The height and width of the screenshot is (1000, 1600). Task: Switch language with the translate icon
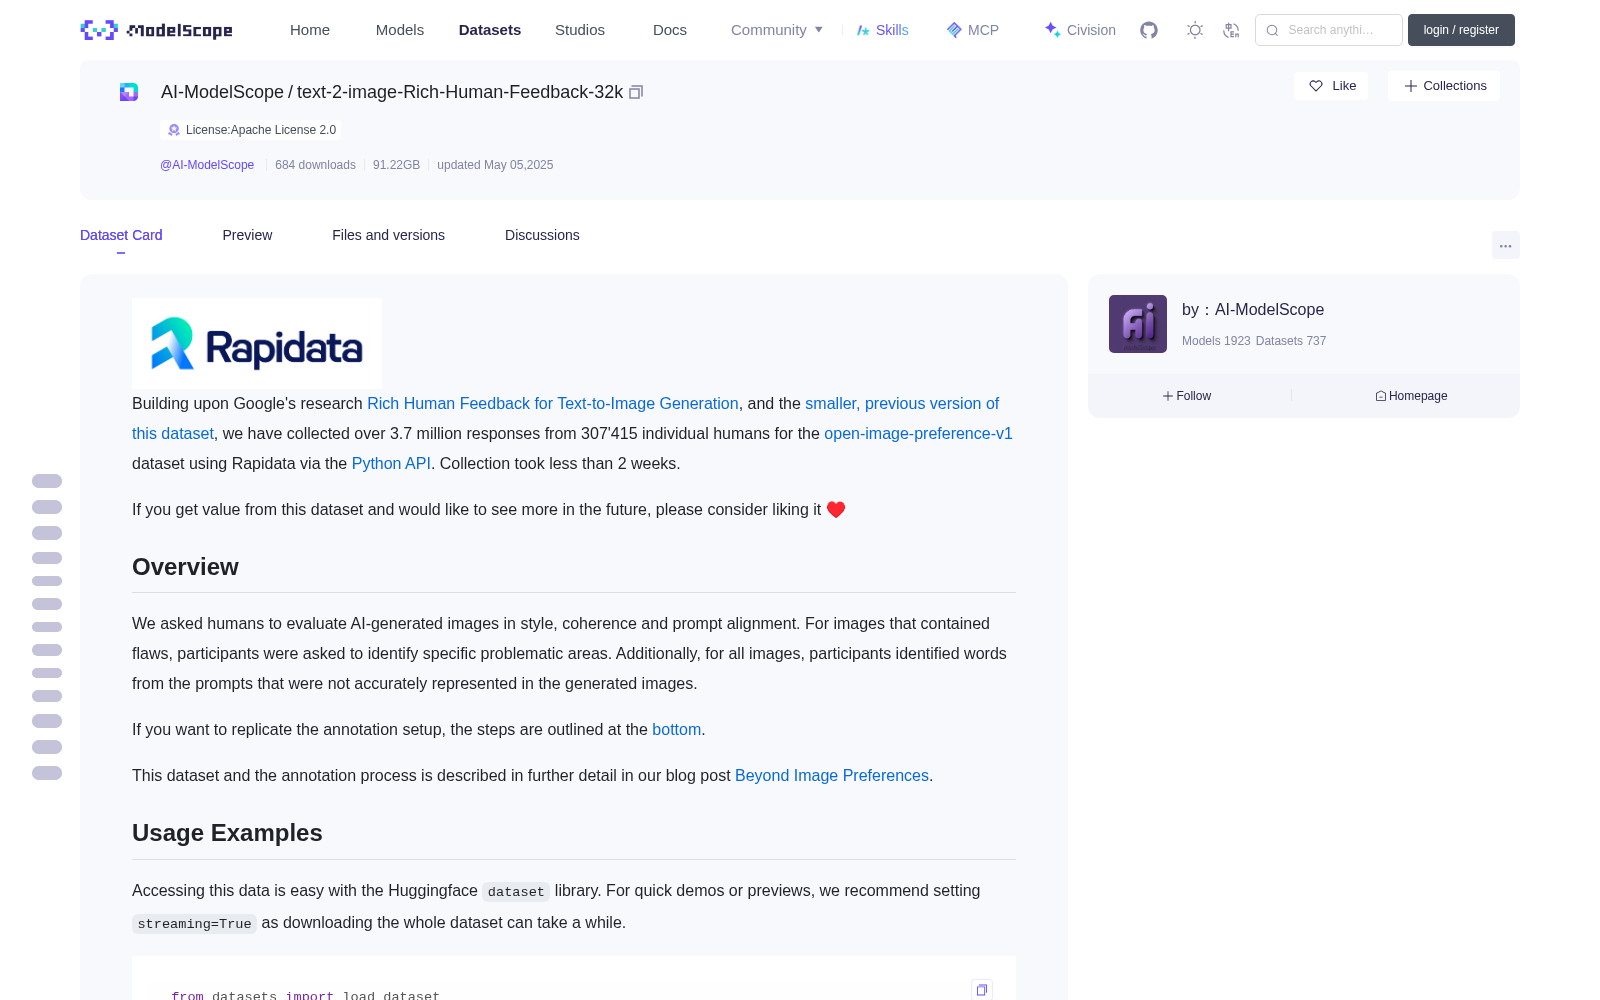pos(1232,30)
